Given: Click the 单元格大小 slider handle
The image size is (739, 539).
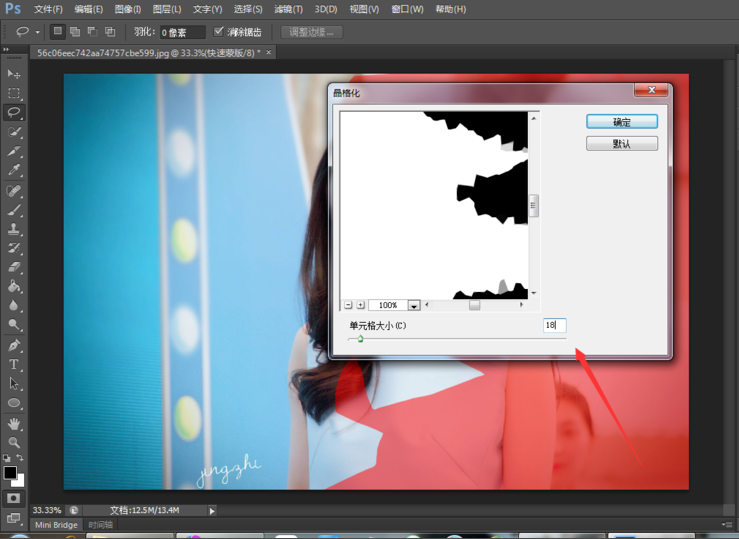Looking at the screenshot, I should (x=360, y=339).
